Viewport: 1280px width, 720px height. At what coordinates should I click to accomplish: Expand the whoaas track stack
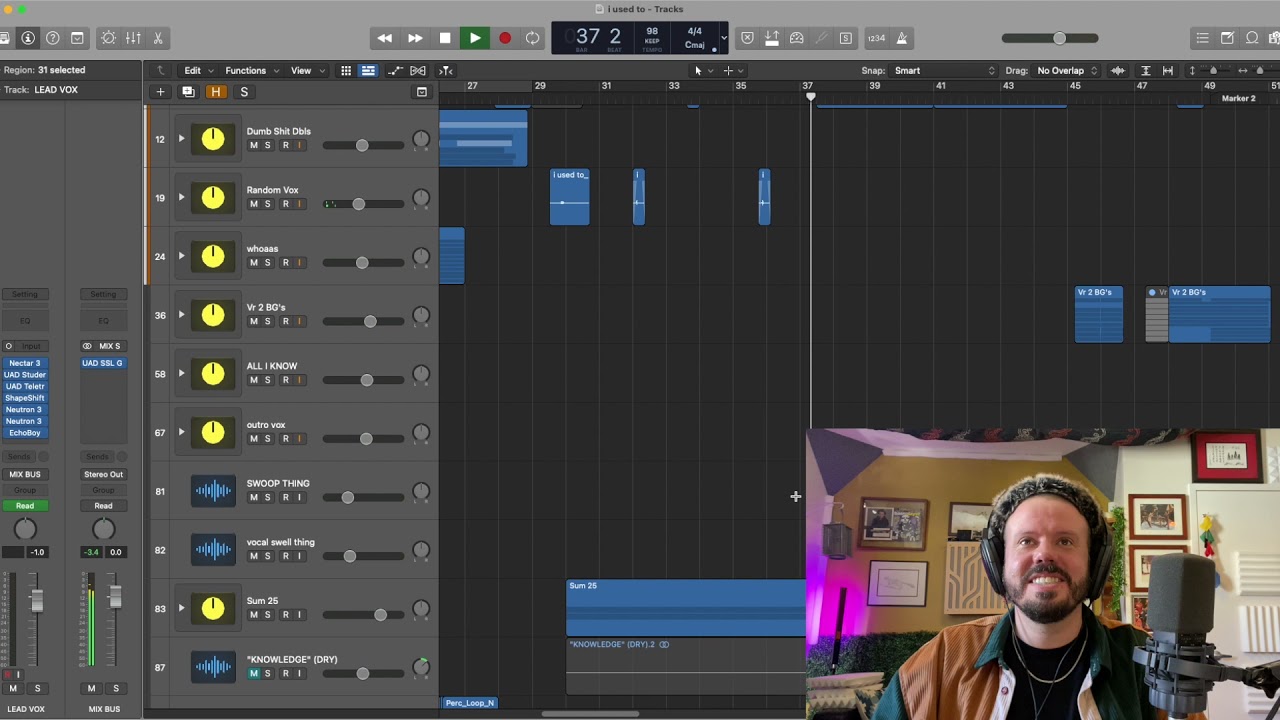click(182, 256)
